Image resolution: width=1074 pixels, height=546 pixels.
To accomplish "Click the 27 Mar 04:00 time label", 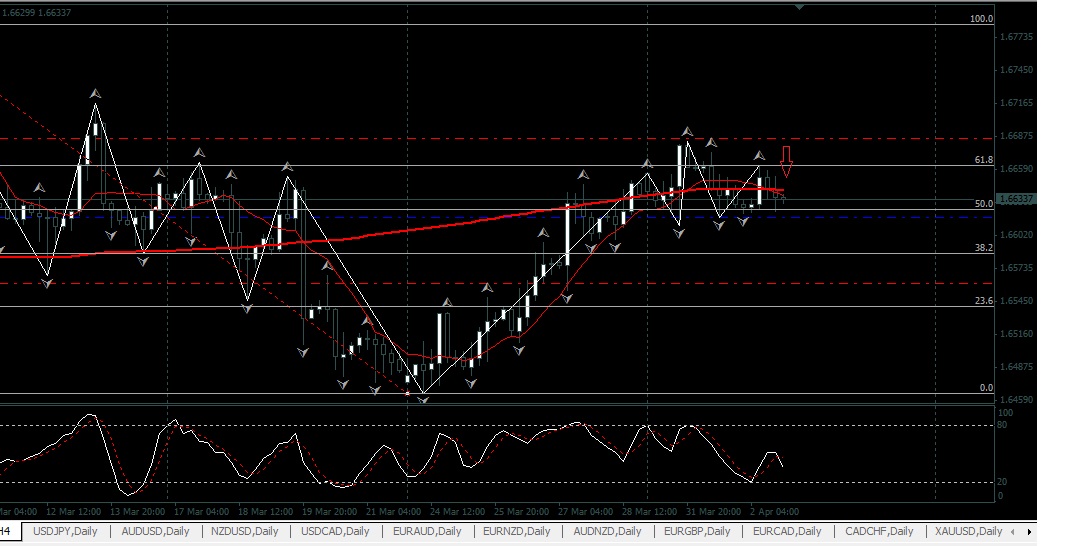I will [586, 512].
